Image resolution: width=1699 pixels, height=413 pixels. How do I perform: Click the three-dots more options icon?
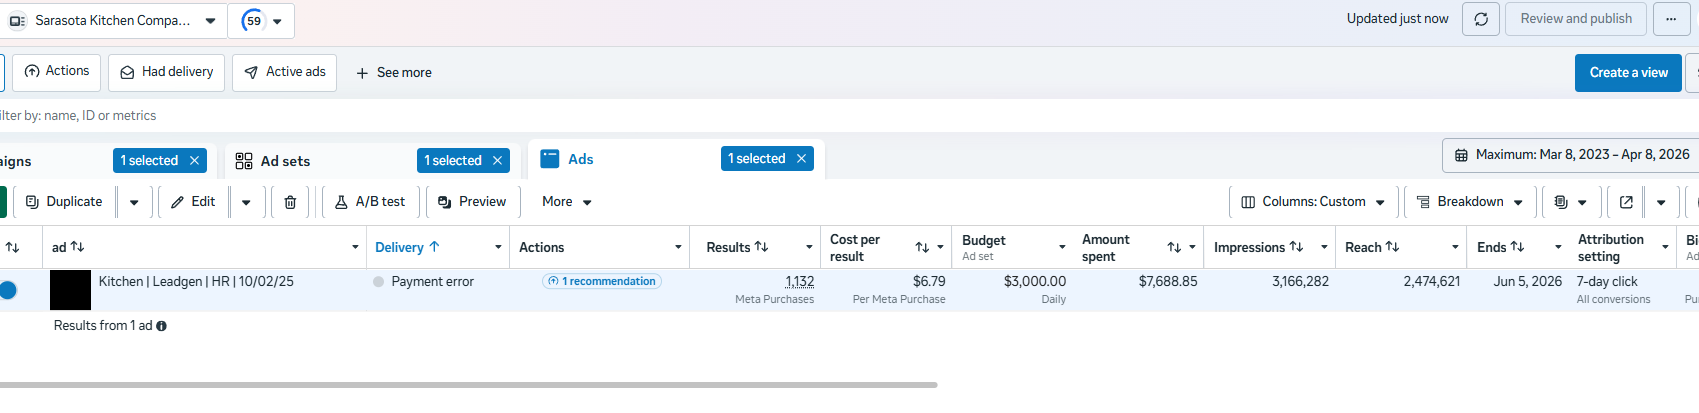pyautogui.click(x=1671, y=19)
